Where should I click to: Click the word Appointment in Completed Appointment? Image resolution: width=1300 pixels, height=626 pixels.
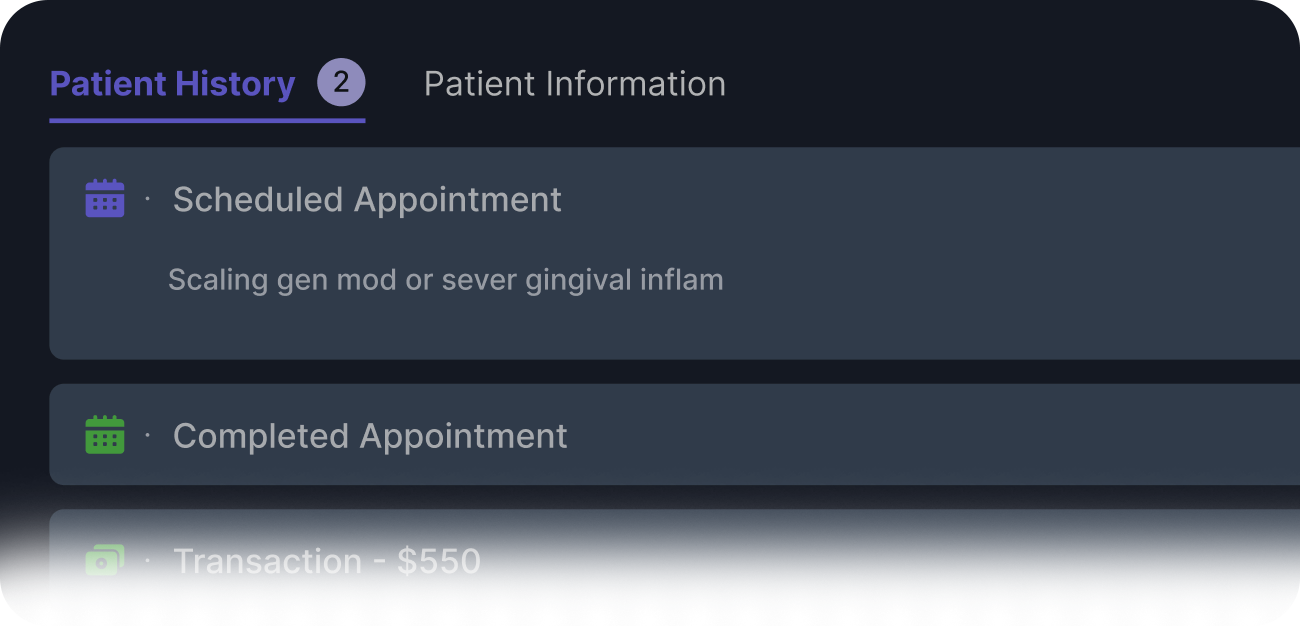[x=464, y=436]
